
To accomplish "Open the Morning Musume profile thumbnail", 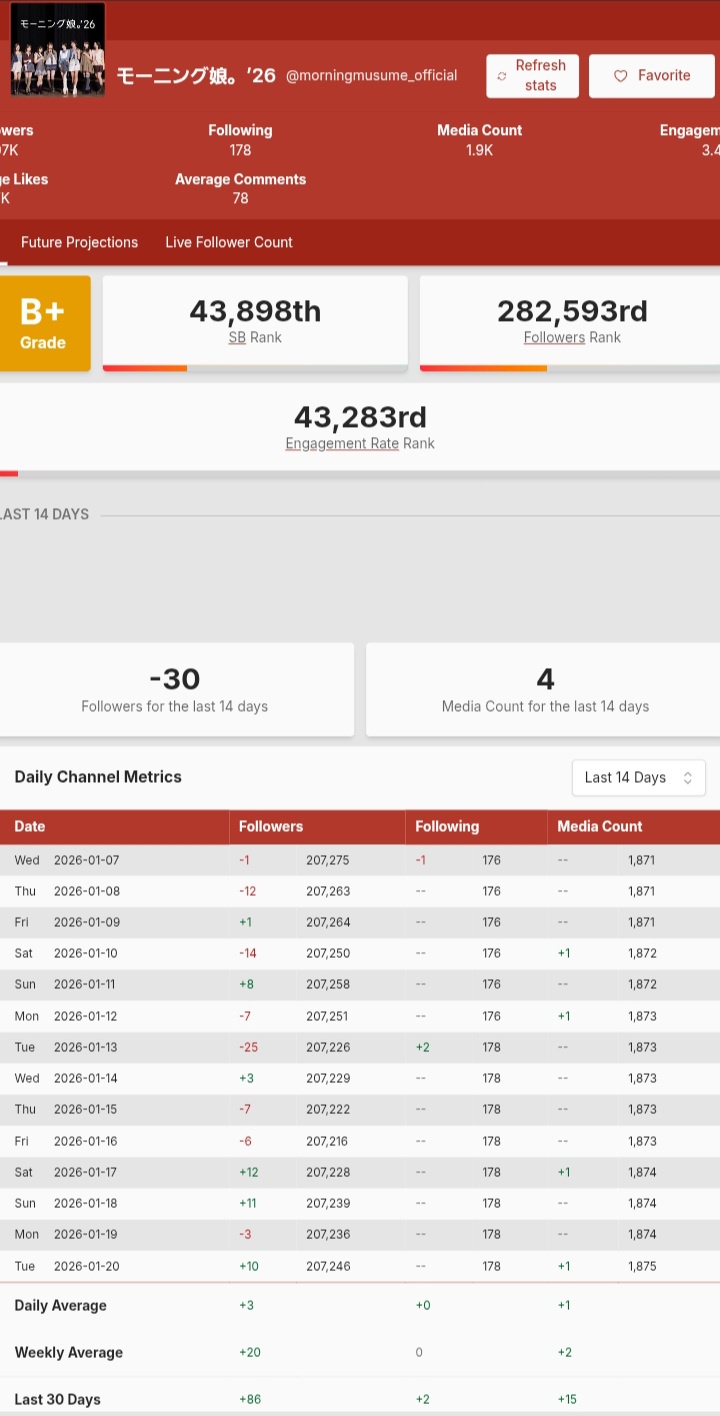I will coord(58,50).
